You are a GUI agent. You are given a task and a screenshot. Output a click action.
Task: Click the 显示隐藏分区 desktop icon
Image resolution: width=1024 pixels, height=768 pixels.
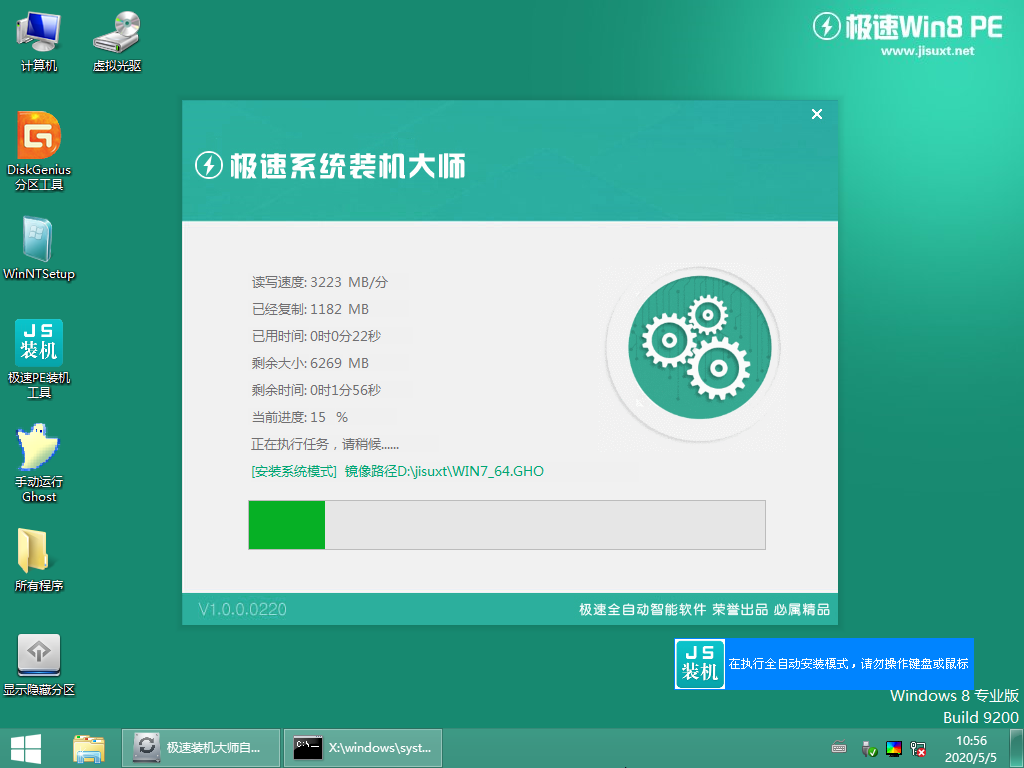[x=39, y=665]
